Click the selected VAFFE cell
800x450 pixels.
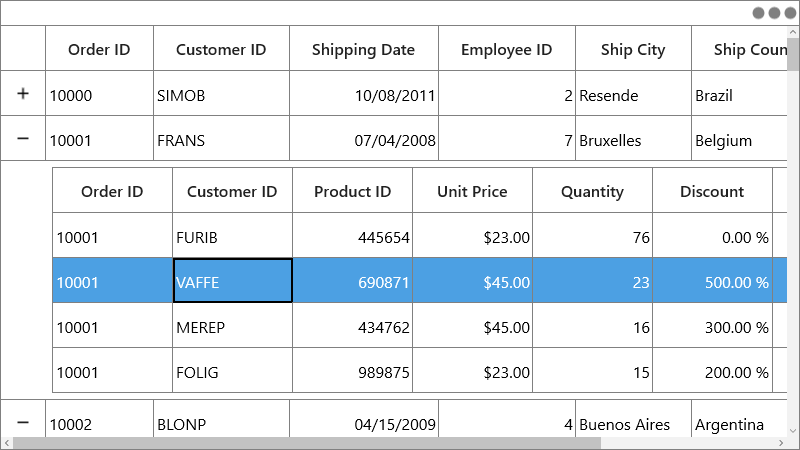232,280
